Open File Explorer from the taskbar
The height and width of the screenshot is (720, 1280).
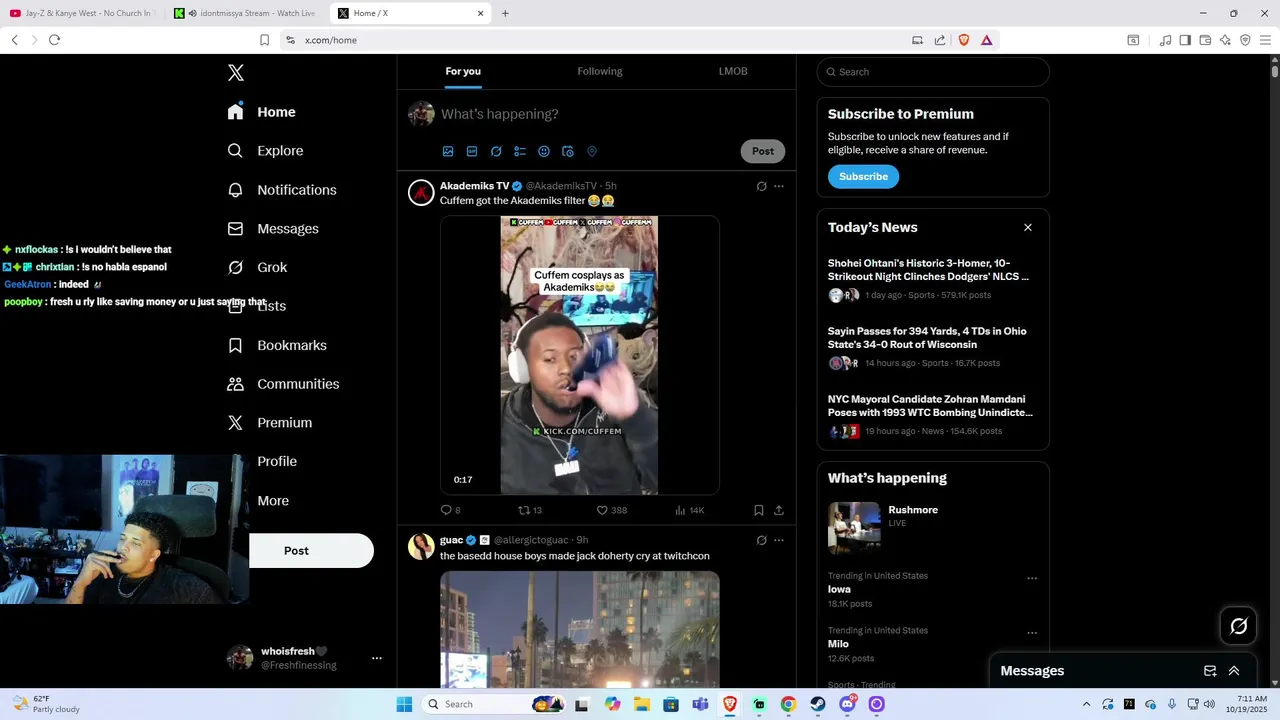tap(641, 704)
